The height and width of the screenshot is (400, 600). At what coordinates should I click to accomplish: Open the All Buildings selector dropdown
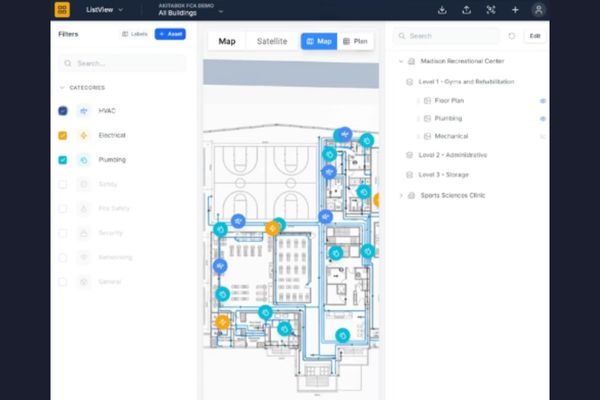190,13
